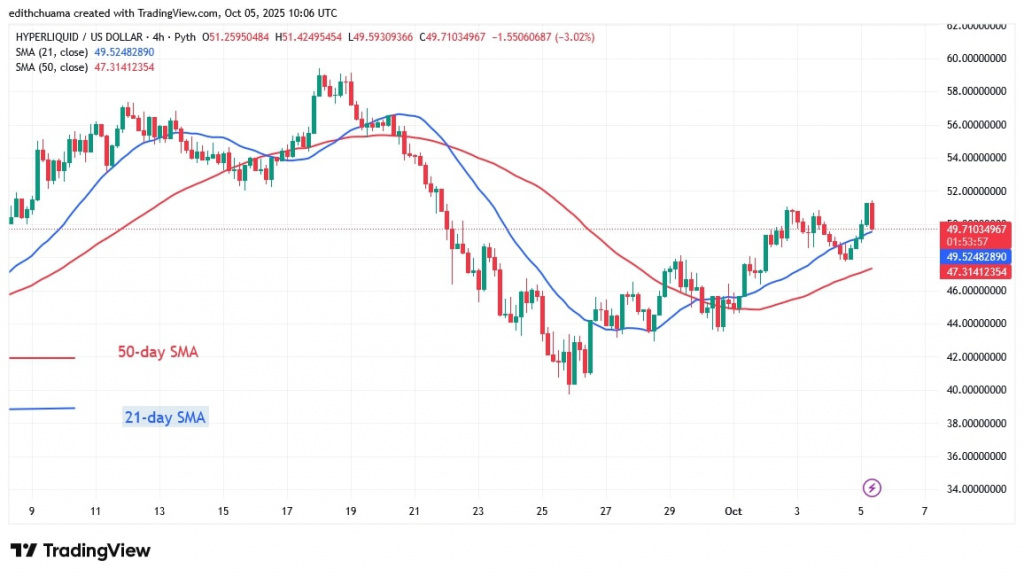
Task: Click the 34.00000000 price axis value
Action: click(976, 489)
